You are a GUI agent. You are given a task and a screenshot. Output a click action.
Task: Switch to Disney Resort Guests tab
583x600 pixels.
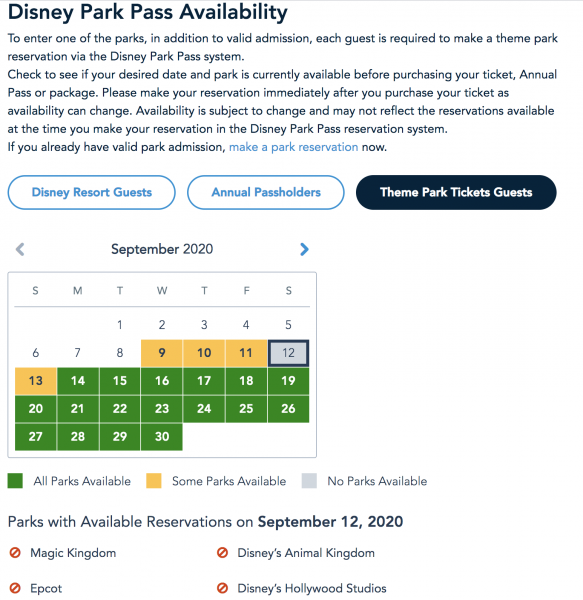91,192
